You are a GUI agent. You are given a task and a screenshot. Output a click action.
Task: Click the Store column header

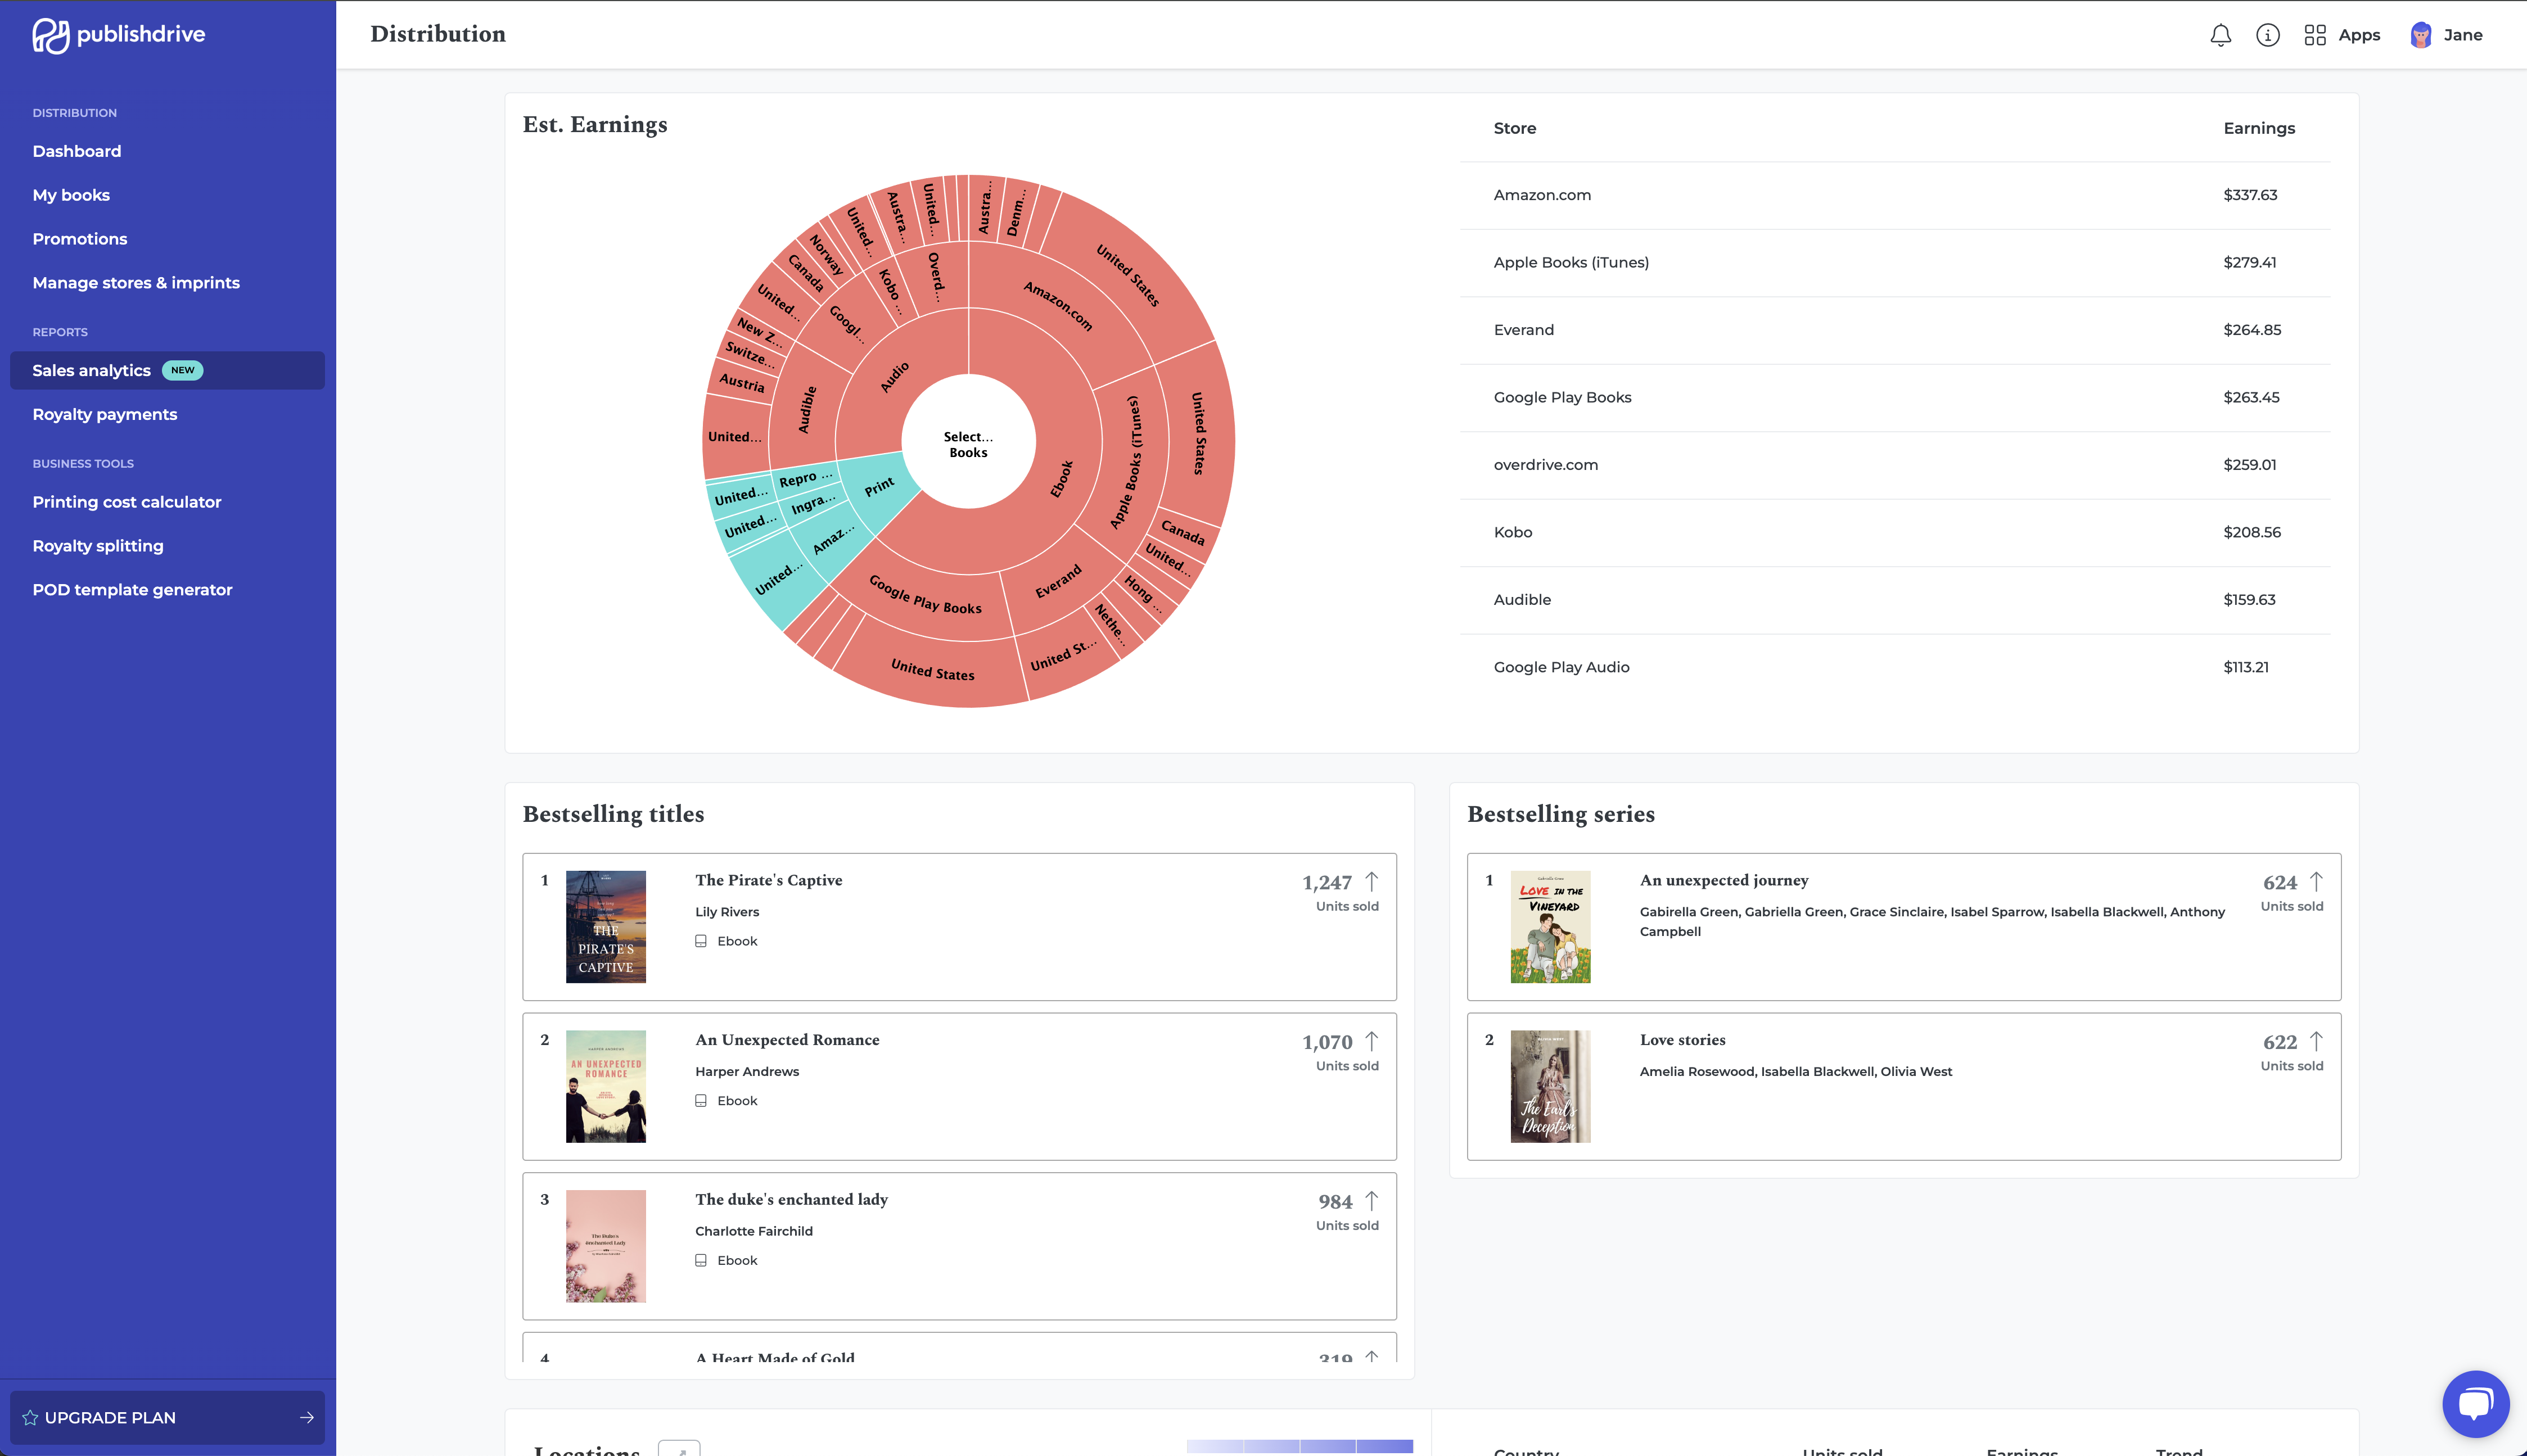1514,128
